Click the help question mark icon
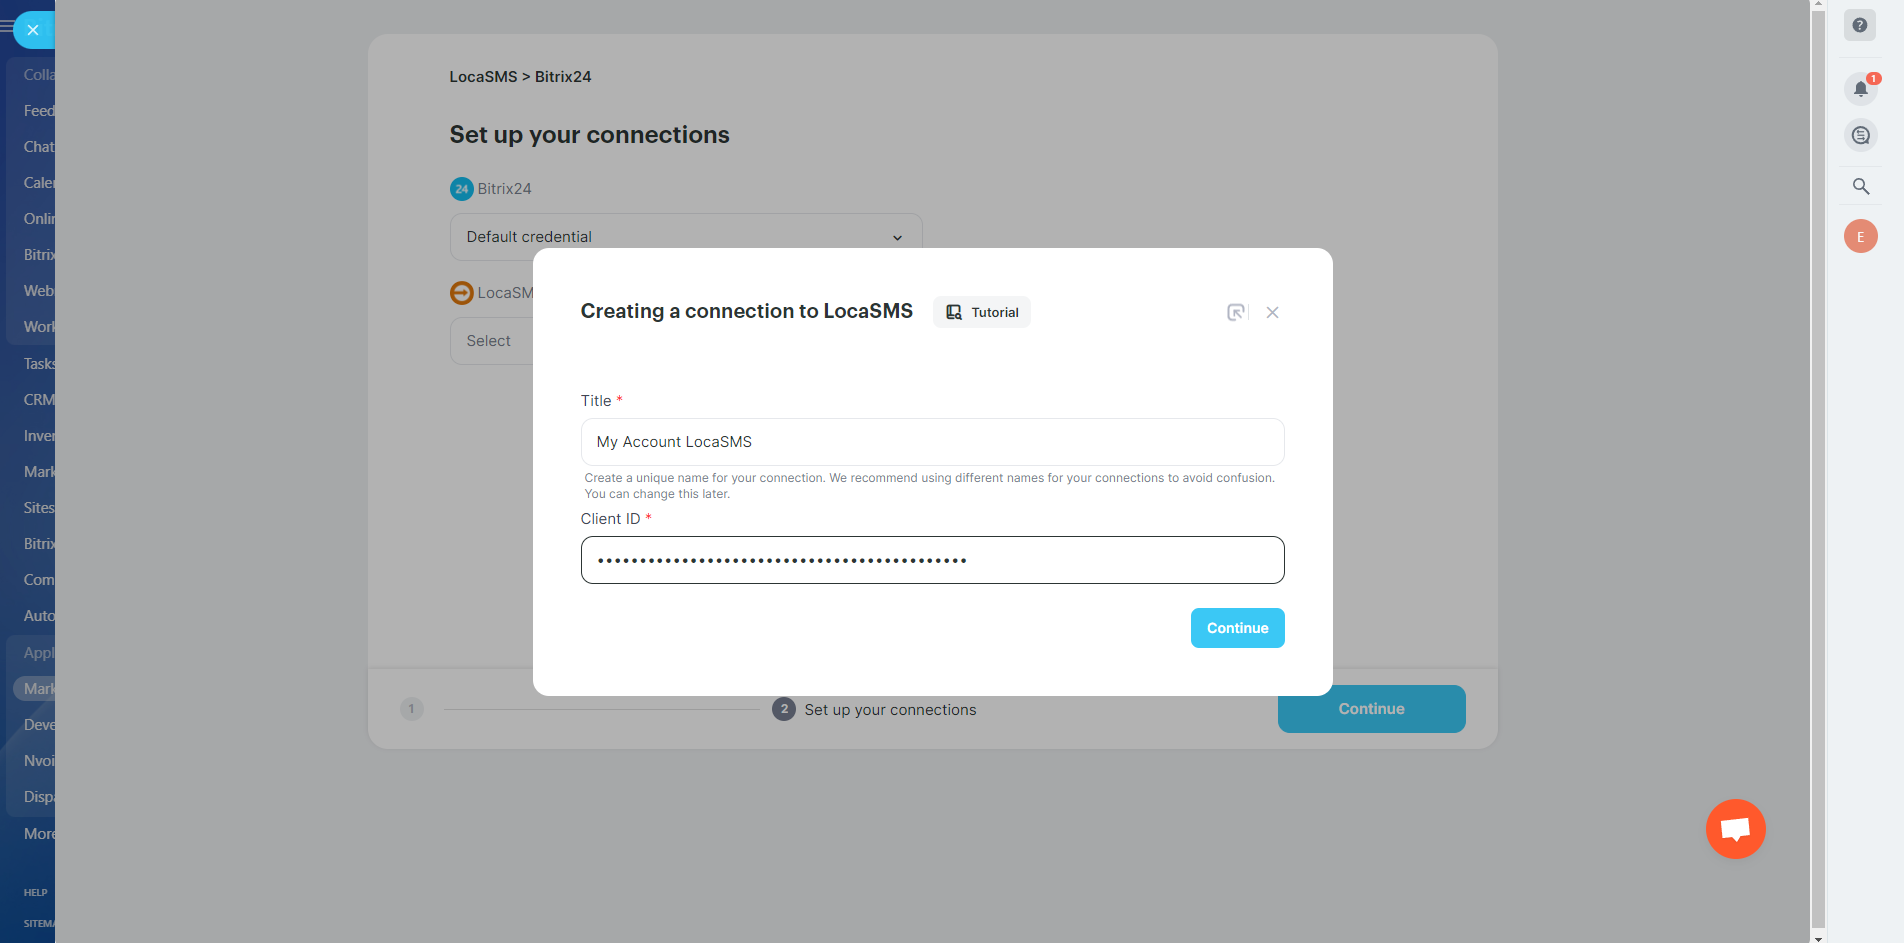 (x=1860, y=26)
